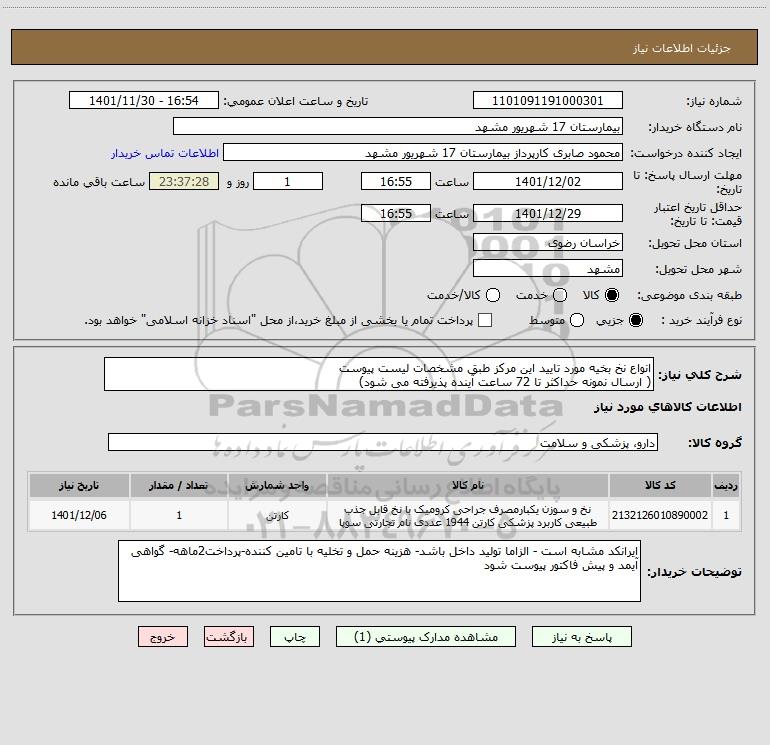The width and height of the screenshot is (770, 745).
Task: Click the چاپ print button
Action: point(295,637)
